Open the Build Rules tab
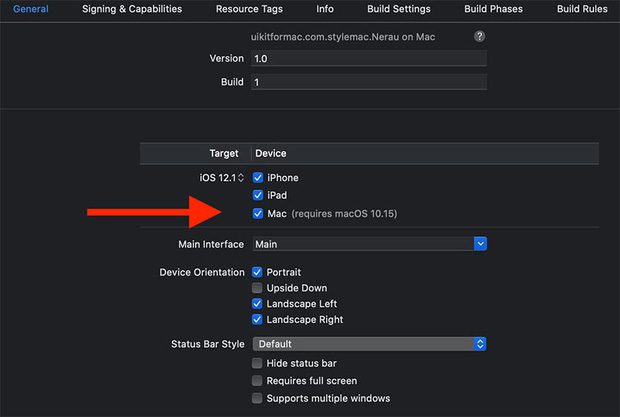The height and width of the screenshot is (417, 620). tap(582, 9)
